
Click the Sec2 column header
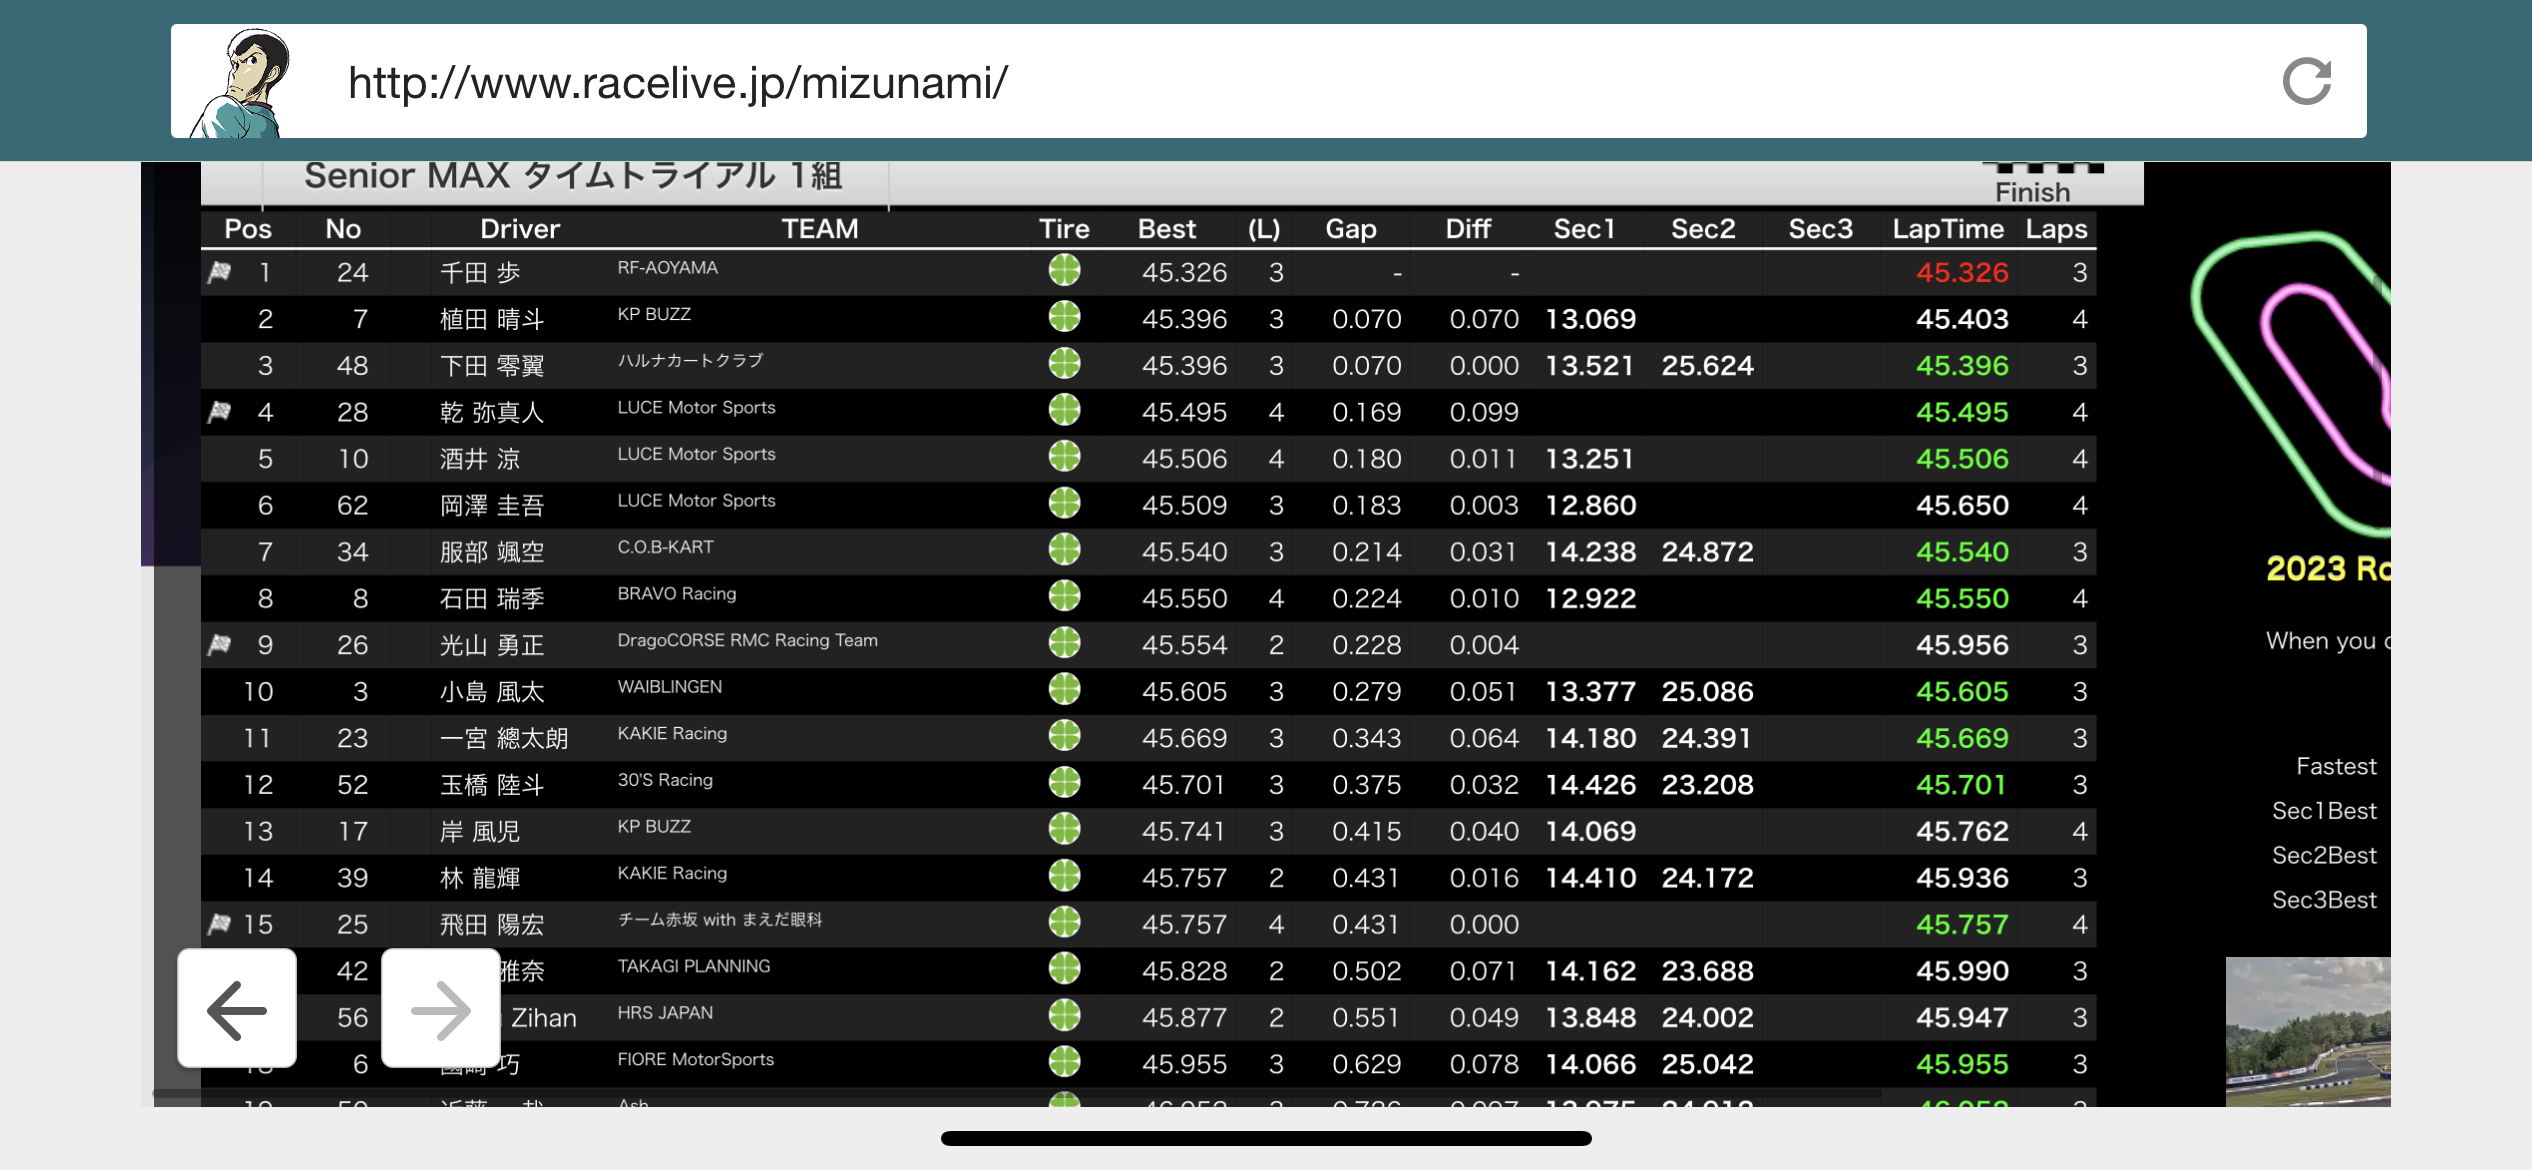pyautogui.click(x=1703, y=229)
